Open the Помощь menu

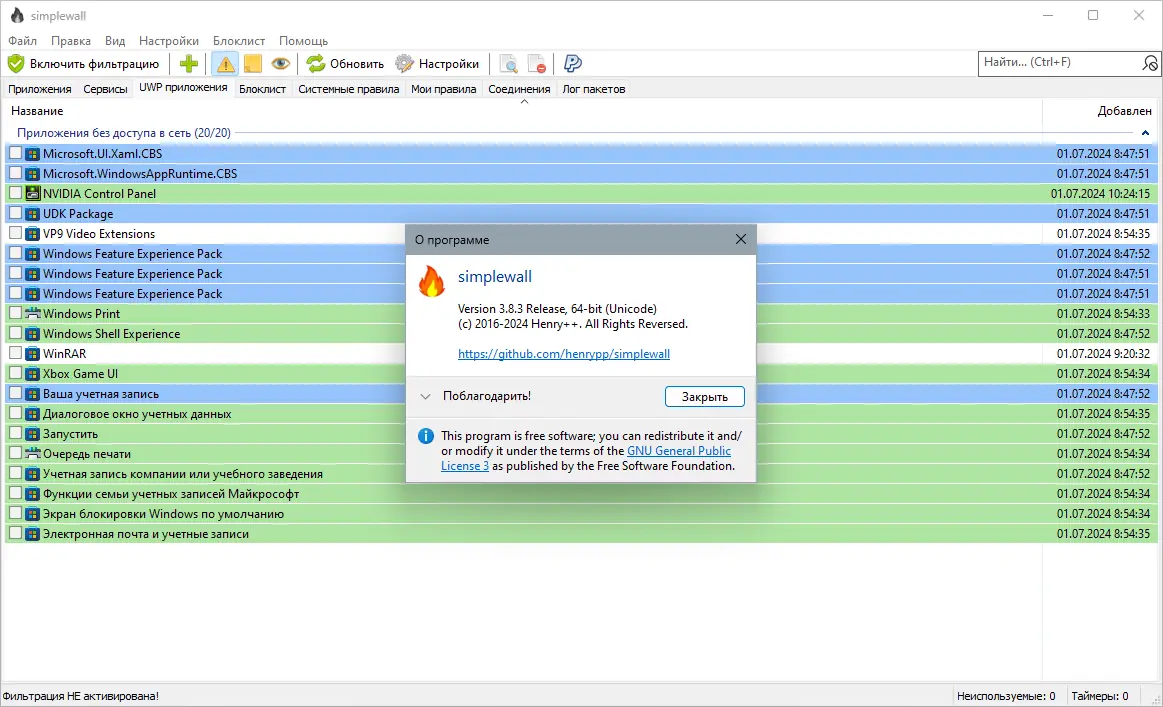[x=303, y=41]
